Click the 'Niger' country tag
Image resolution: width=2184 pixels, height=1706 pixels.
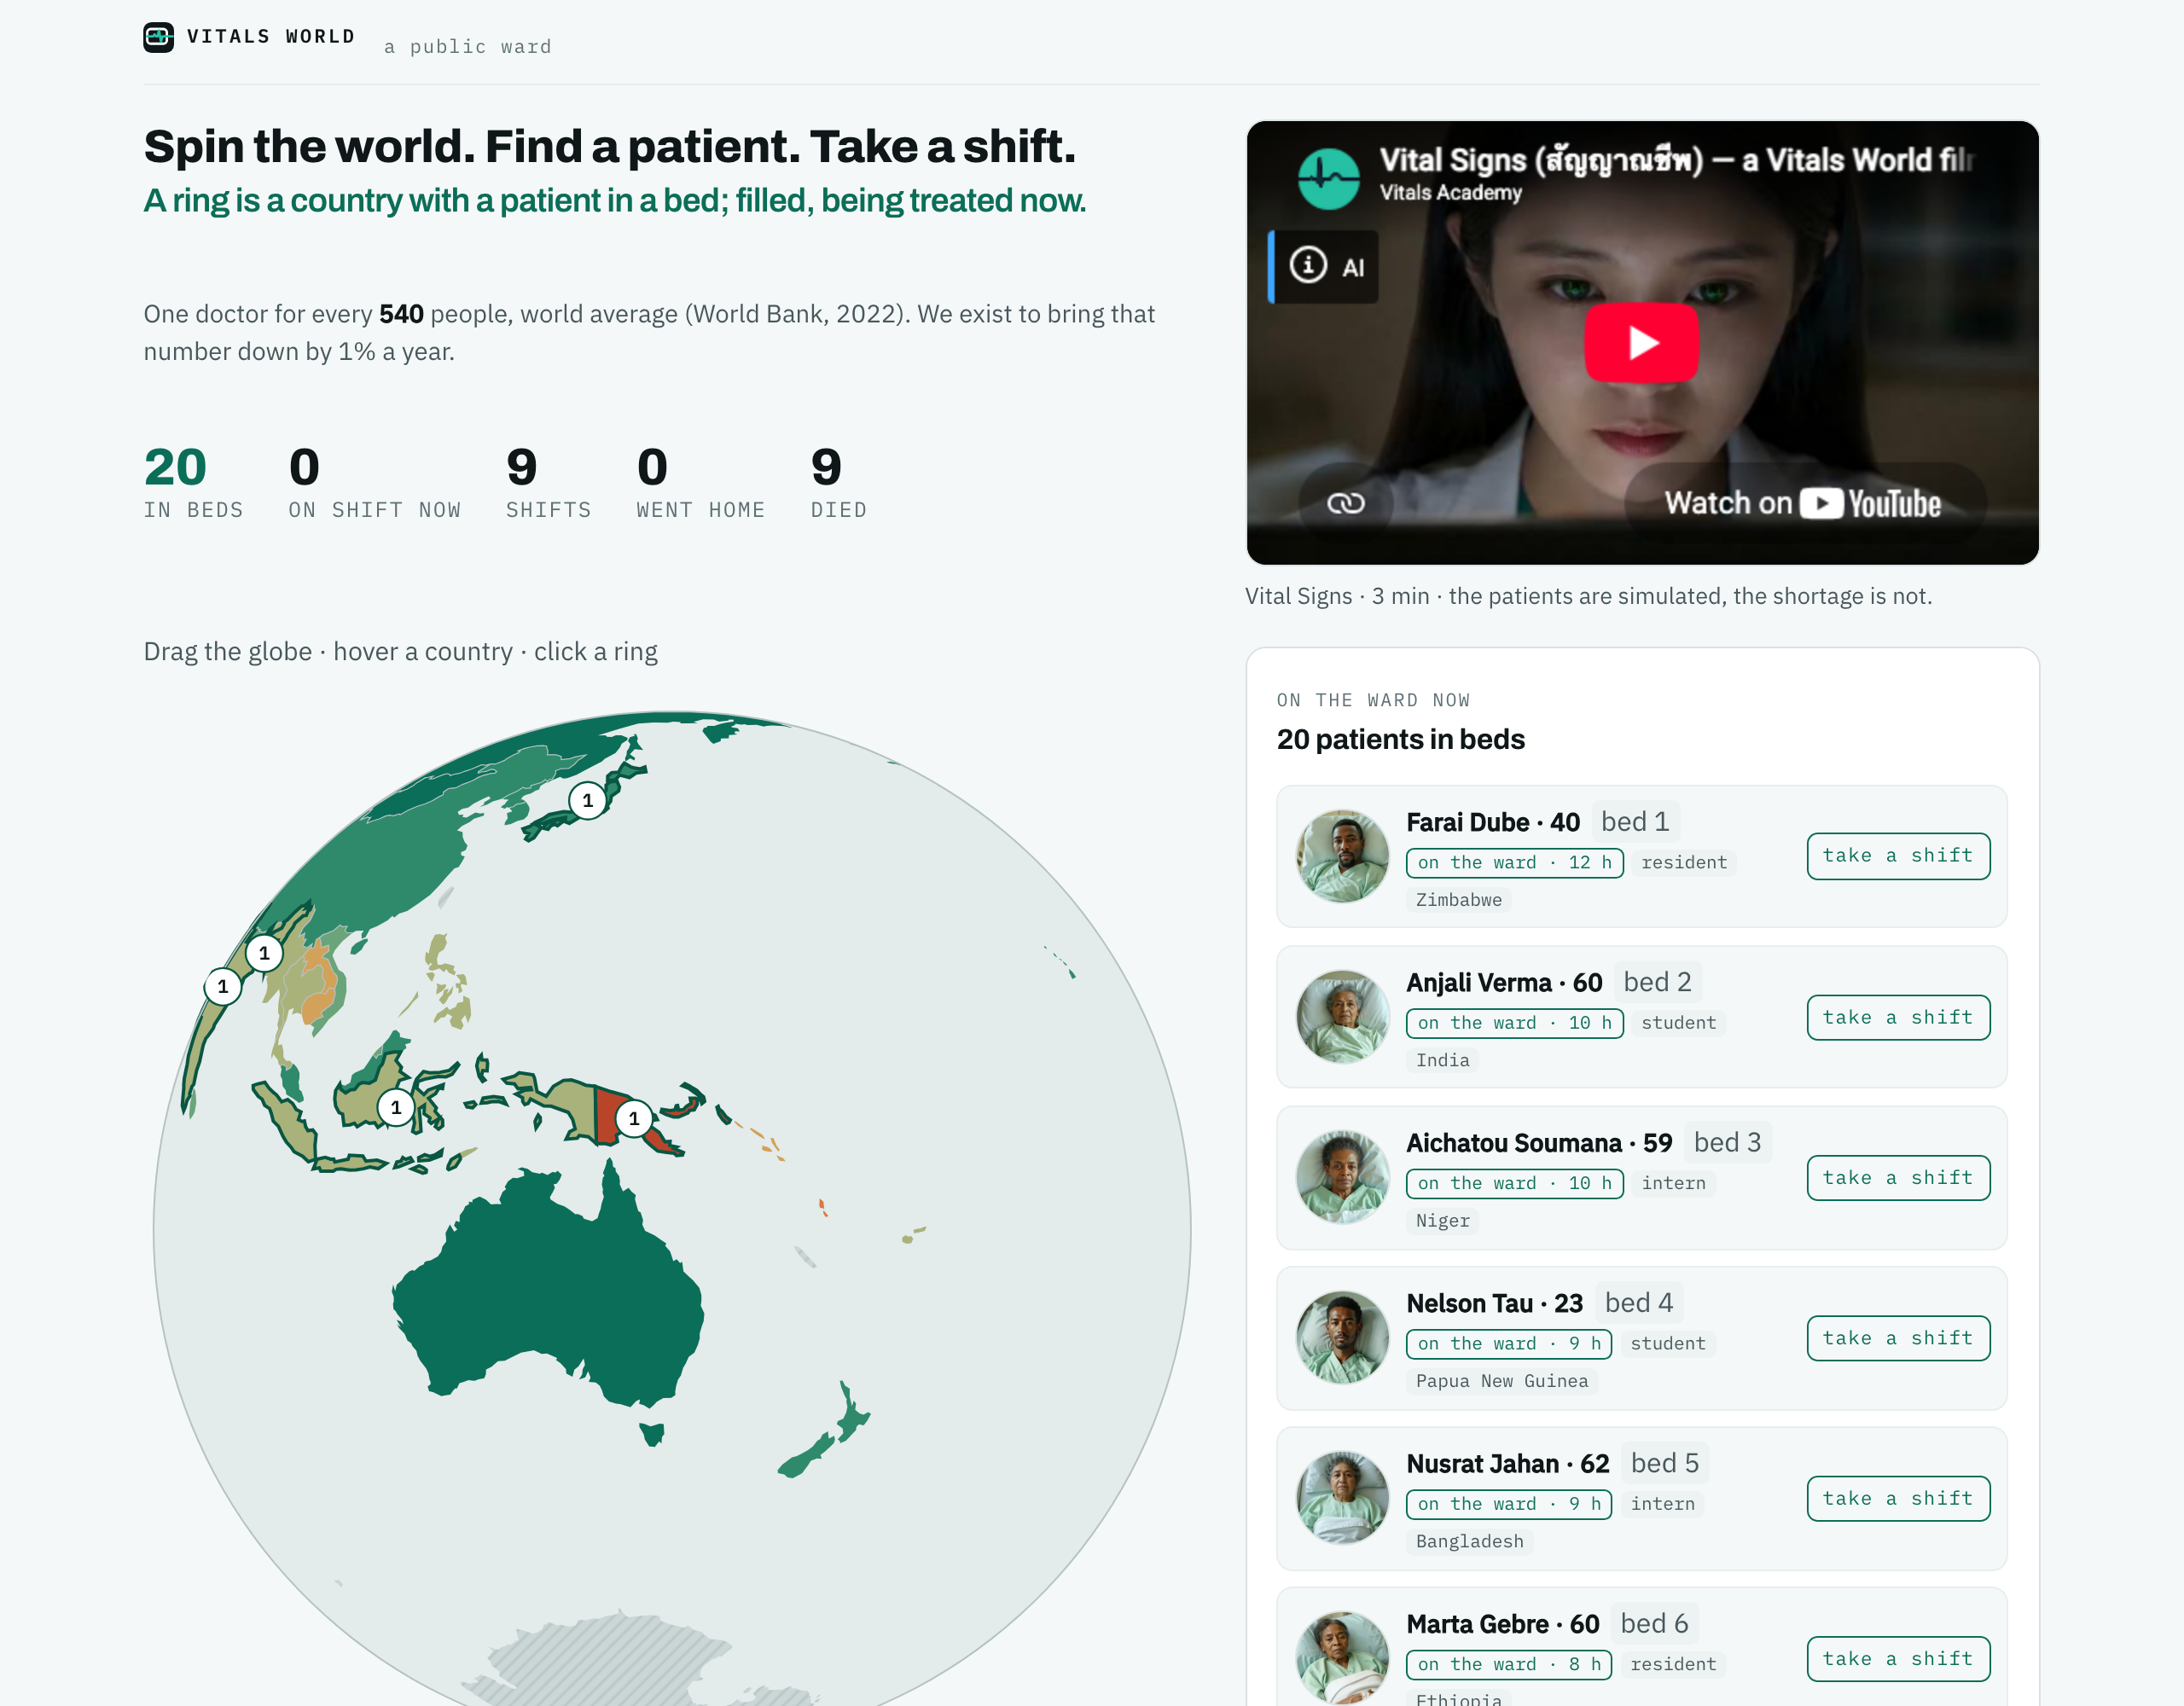(x=1442, y=1221)
